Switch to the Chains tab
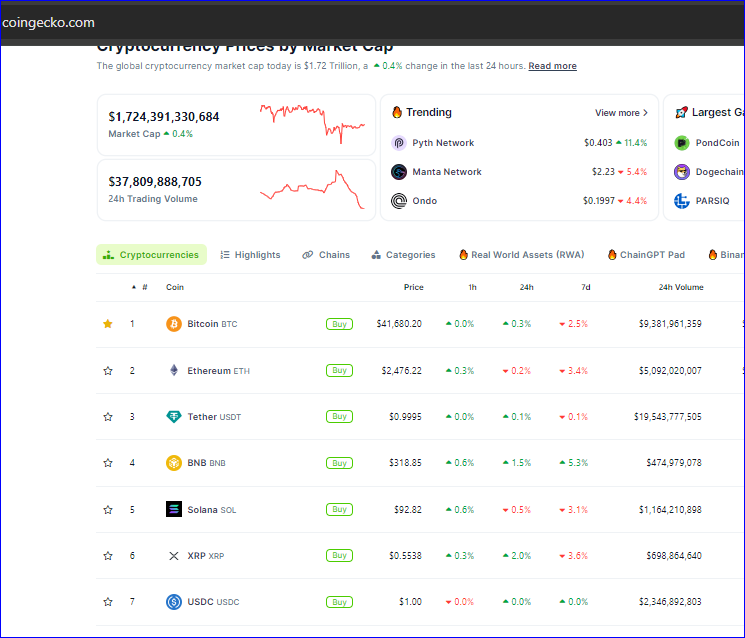The height and width of the screenshot is (638, 745). tap(326, 255)
